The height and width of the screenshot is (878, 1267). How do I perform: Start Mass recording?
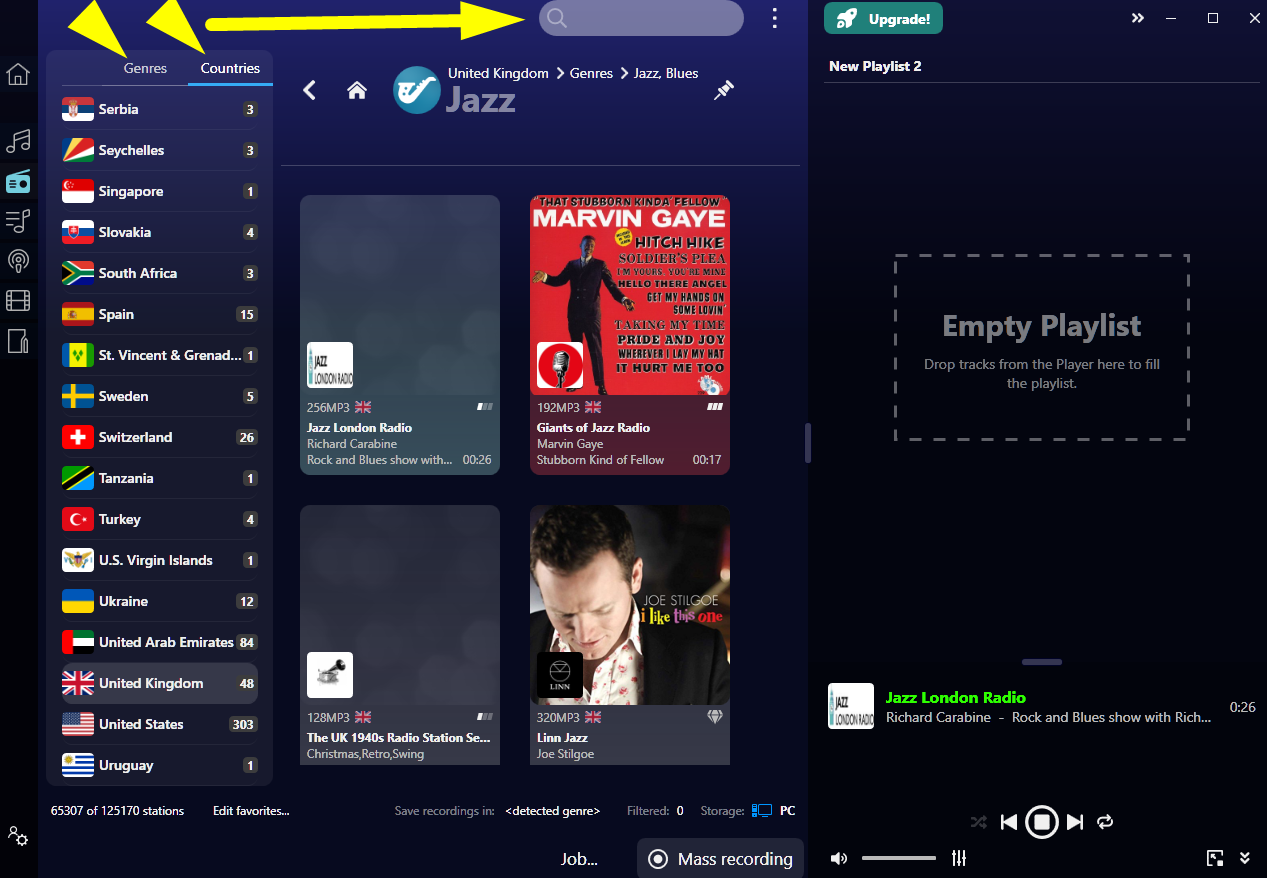720,858
